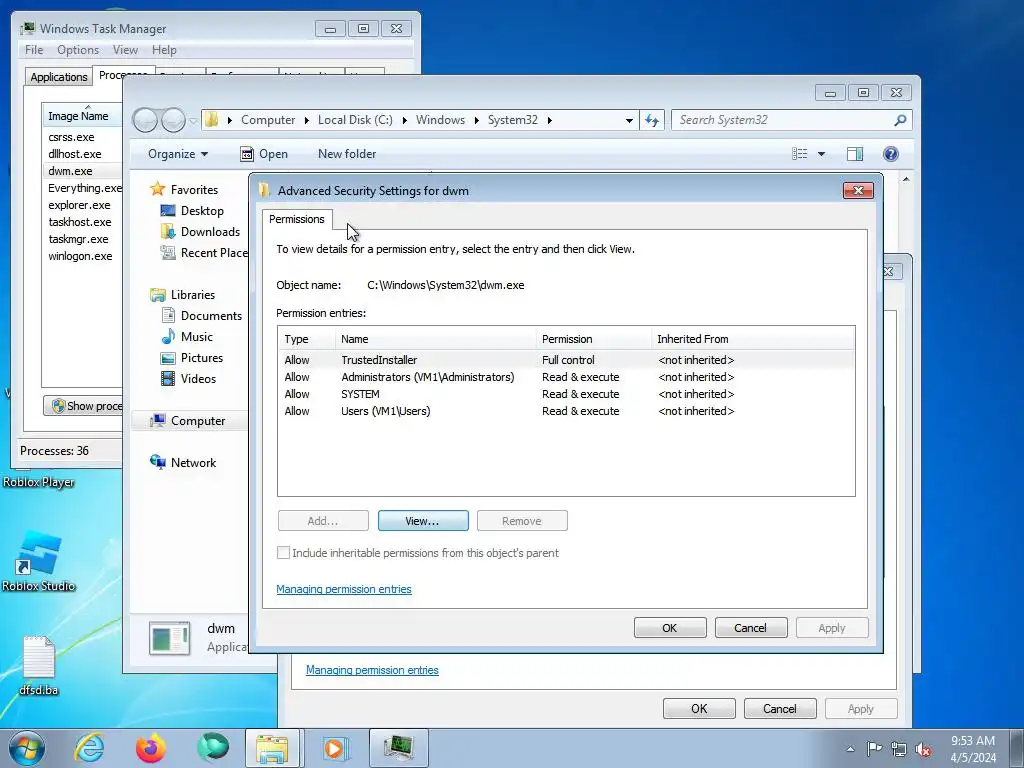The width and height of the screenshot is (1024, 768).
Task: Toggle the preview pane icon
Action: point(855,154)
